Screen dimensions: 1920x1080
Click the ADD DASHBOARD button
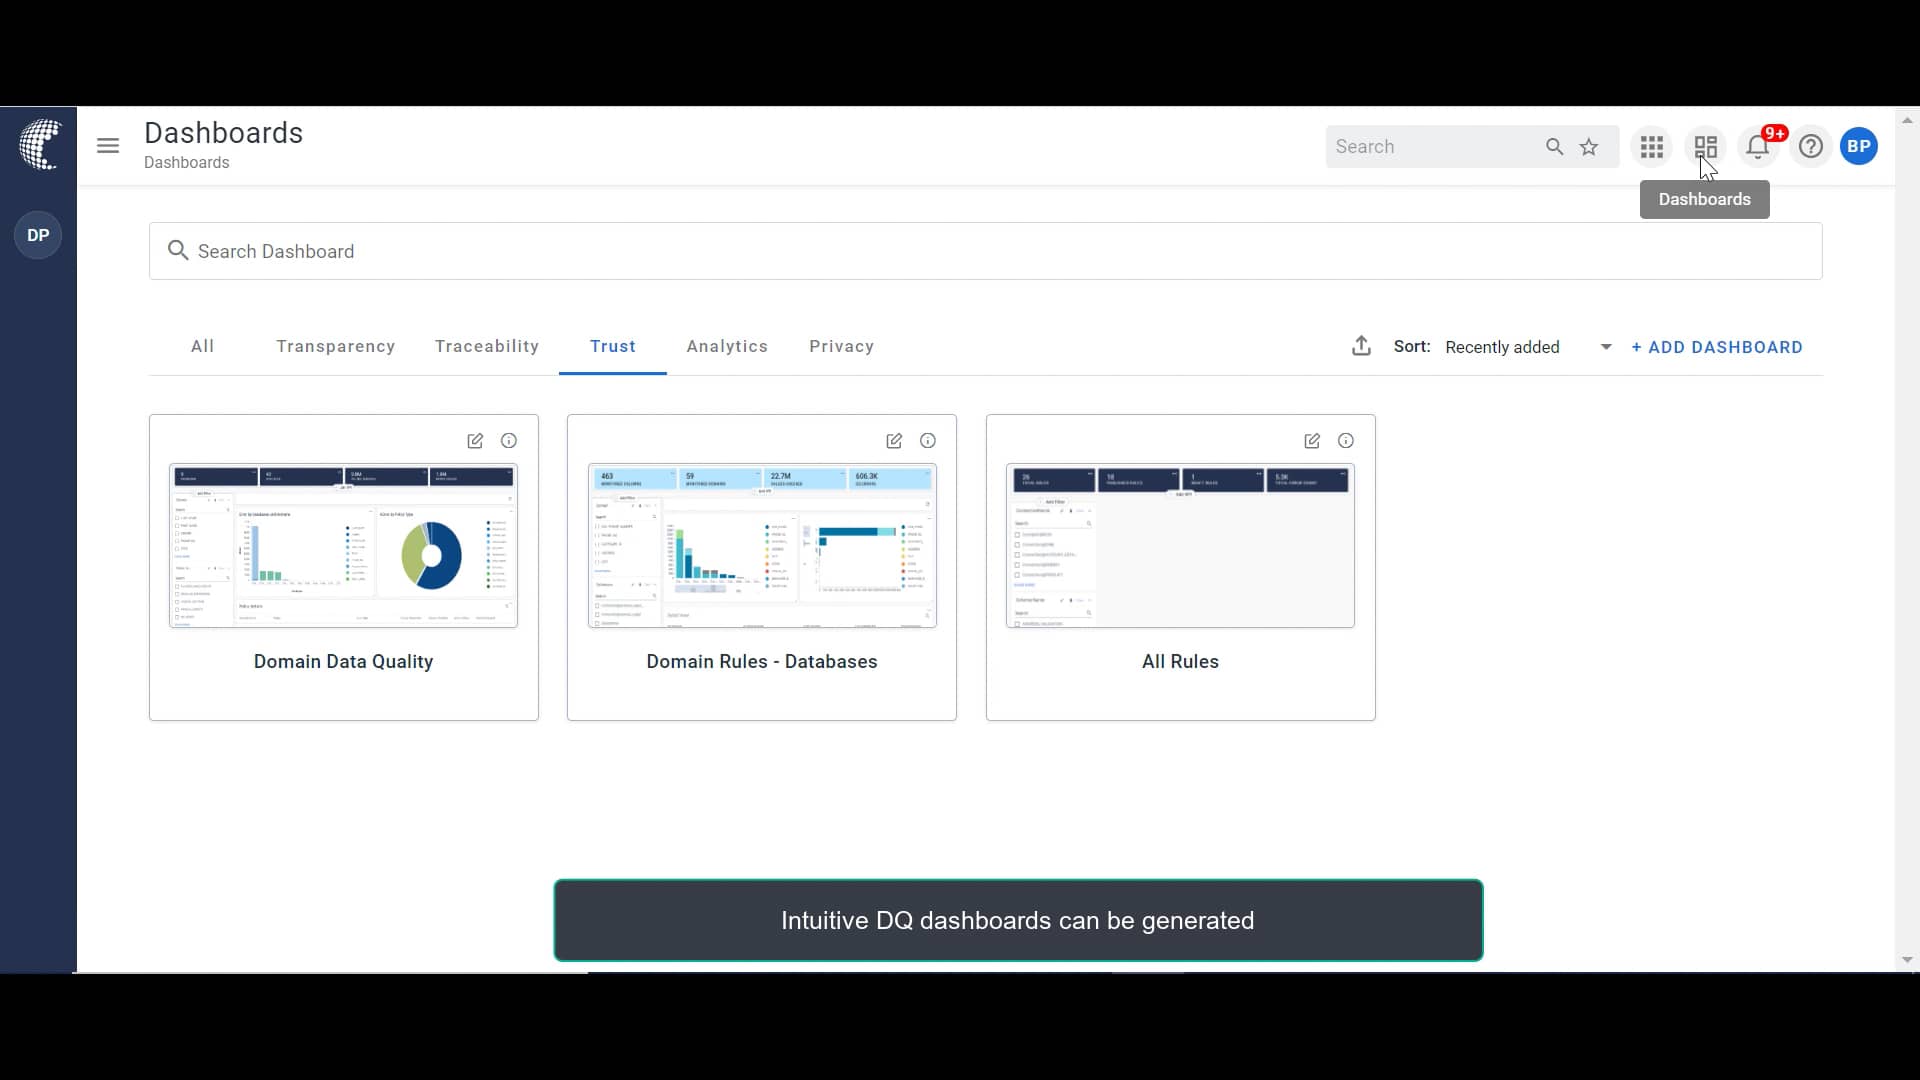pos(1717,347)
